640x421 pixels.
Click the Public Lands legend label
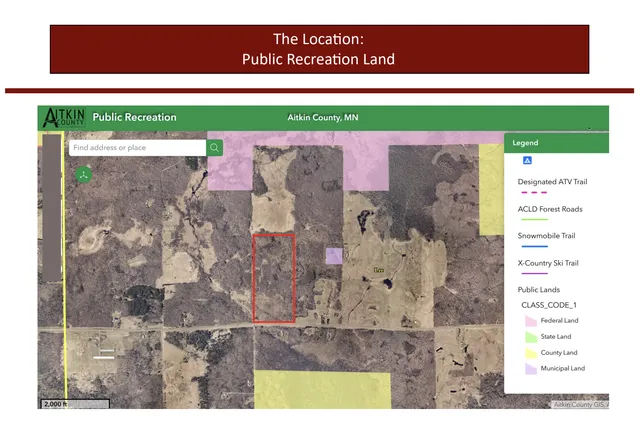pyautogui.click(x=538, y=289)
